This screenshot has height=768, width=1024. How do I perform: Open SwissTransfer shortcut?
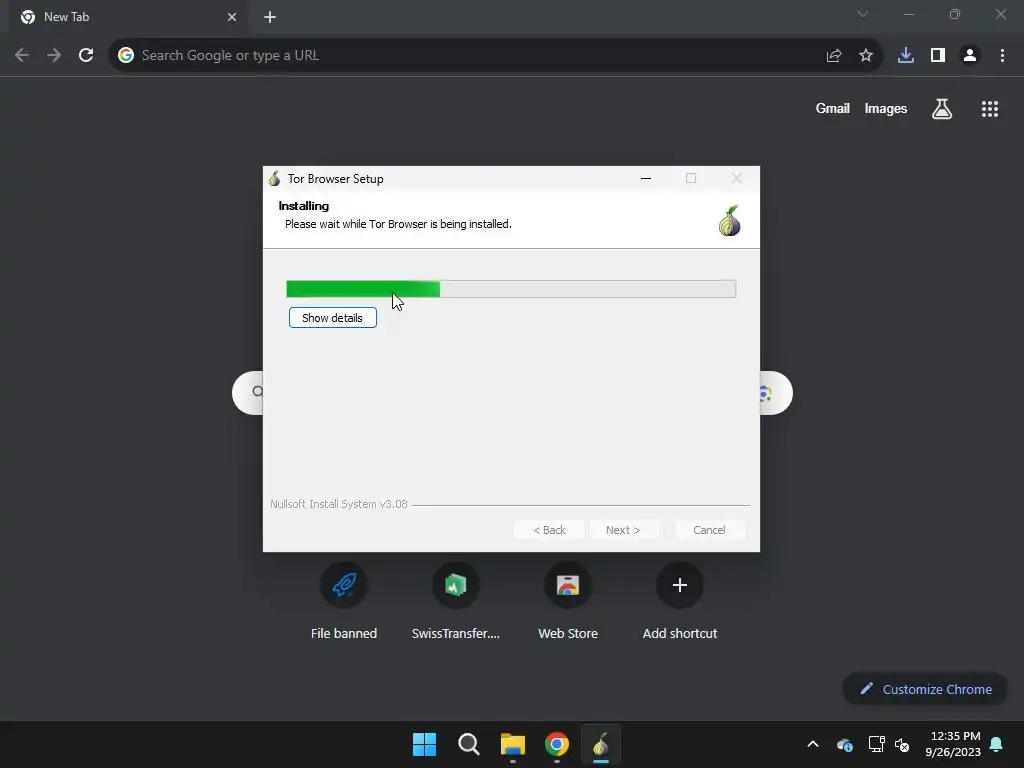click(456, 601)
